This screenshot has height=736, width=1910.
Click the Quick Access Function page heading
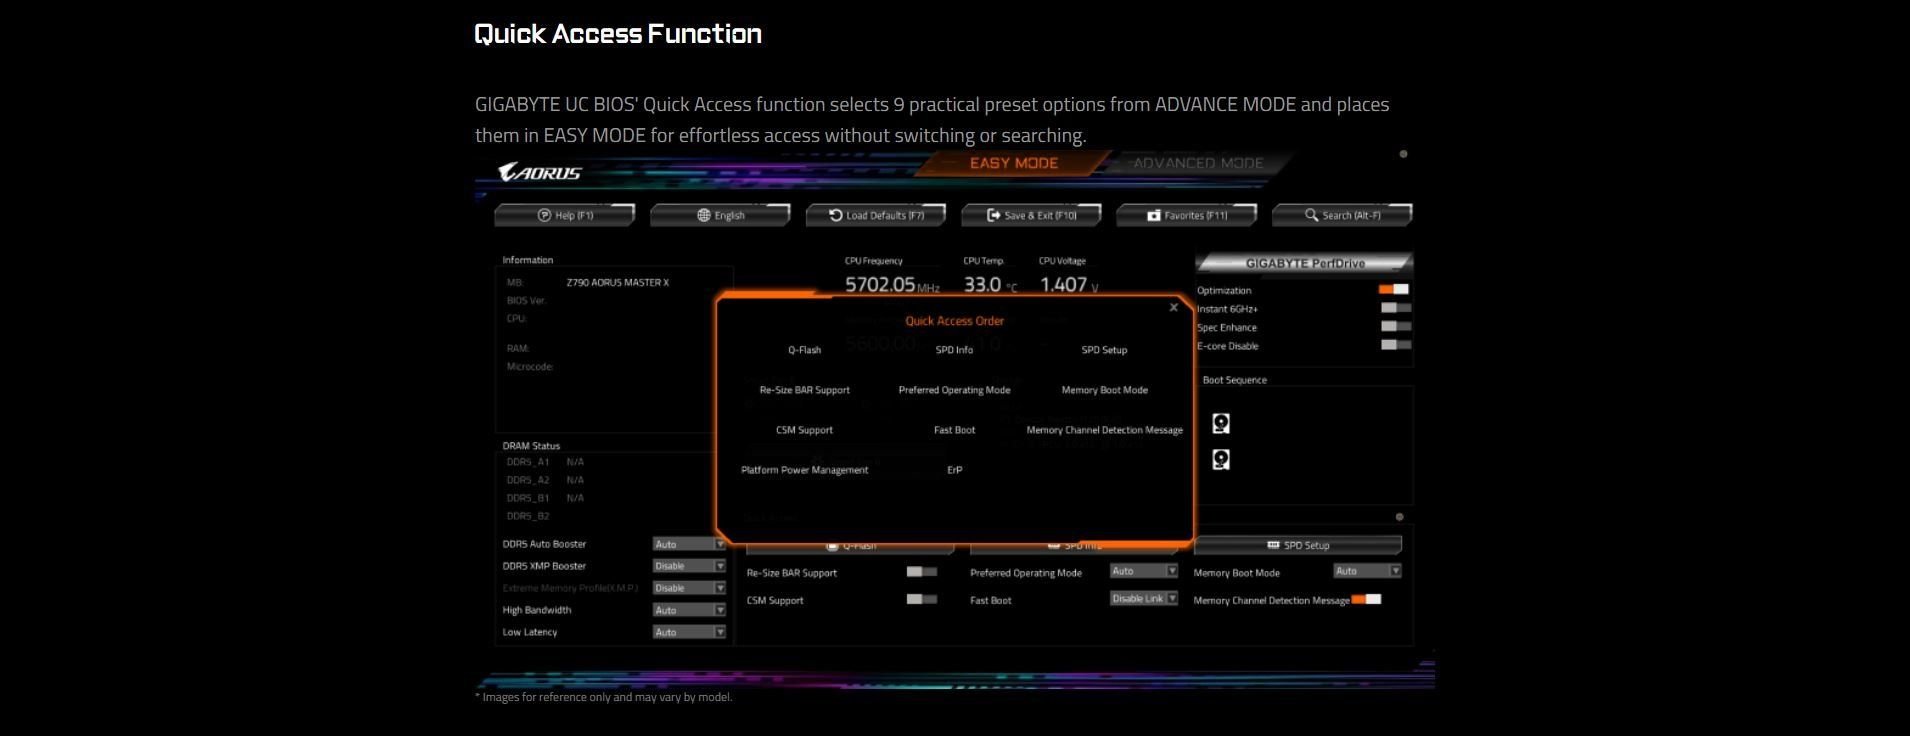(x=618, y=34)
